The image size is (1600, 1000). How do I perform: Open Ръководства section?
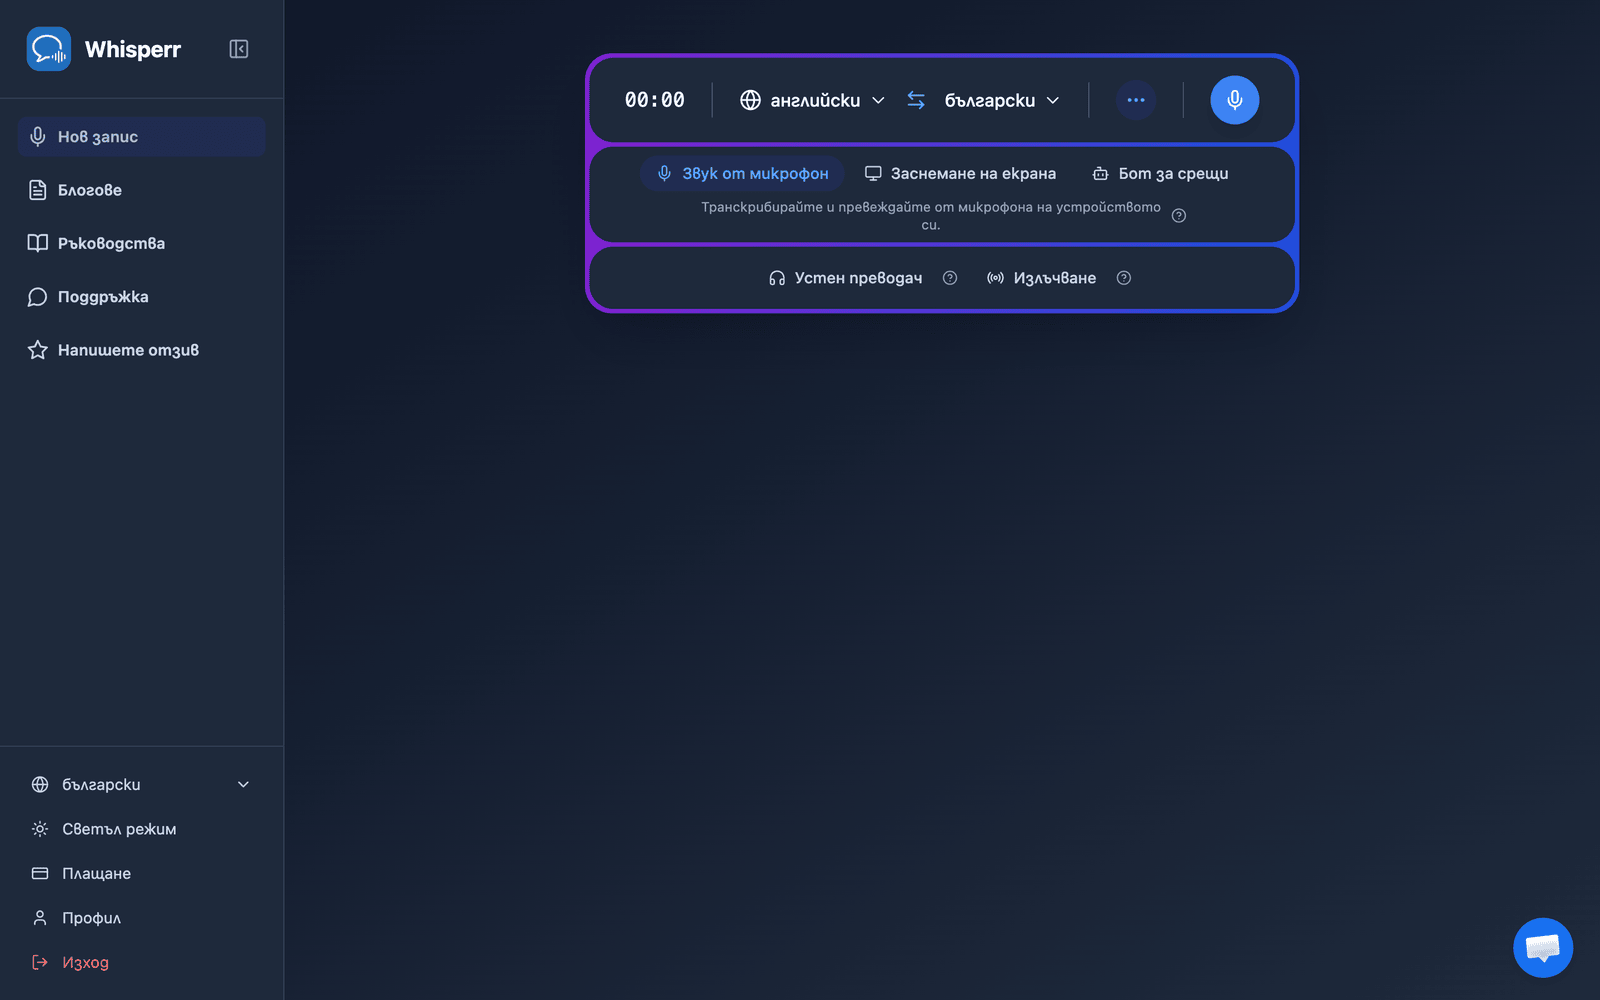coord(141,243)
